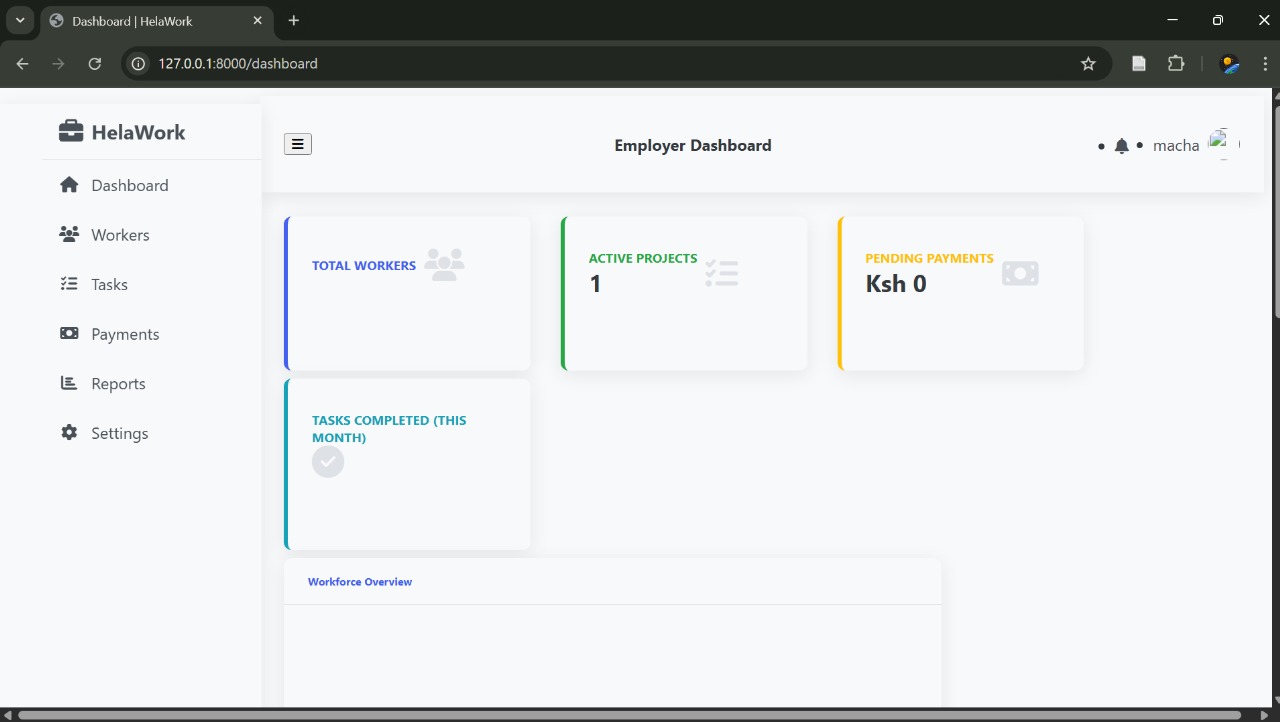Viewport: 1280px width, 722px height.
Task: Bookmark this page with the star icon
Action: pos(1088,63)
